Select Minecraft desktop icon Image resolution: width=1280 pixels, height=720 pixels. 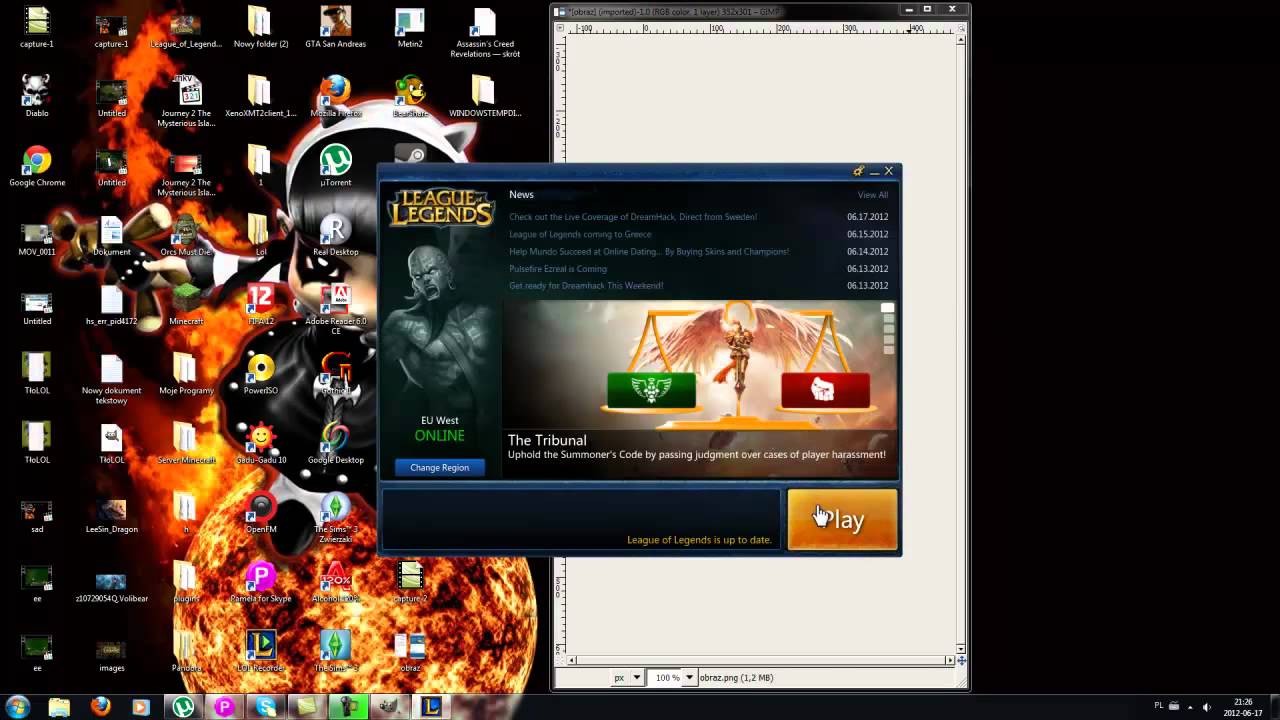186,304
